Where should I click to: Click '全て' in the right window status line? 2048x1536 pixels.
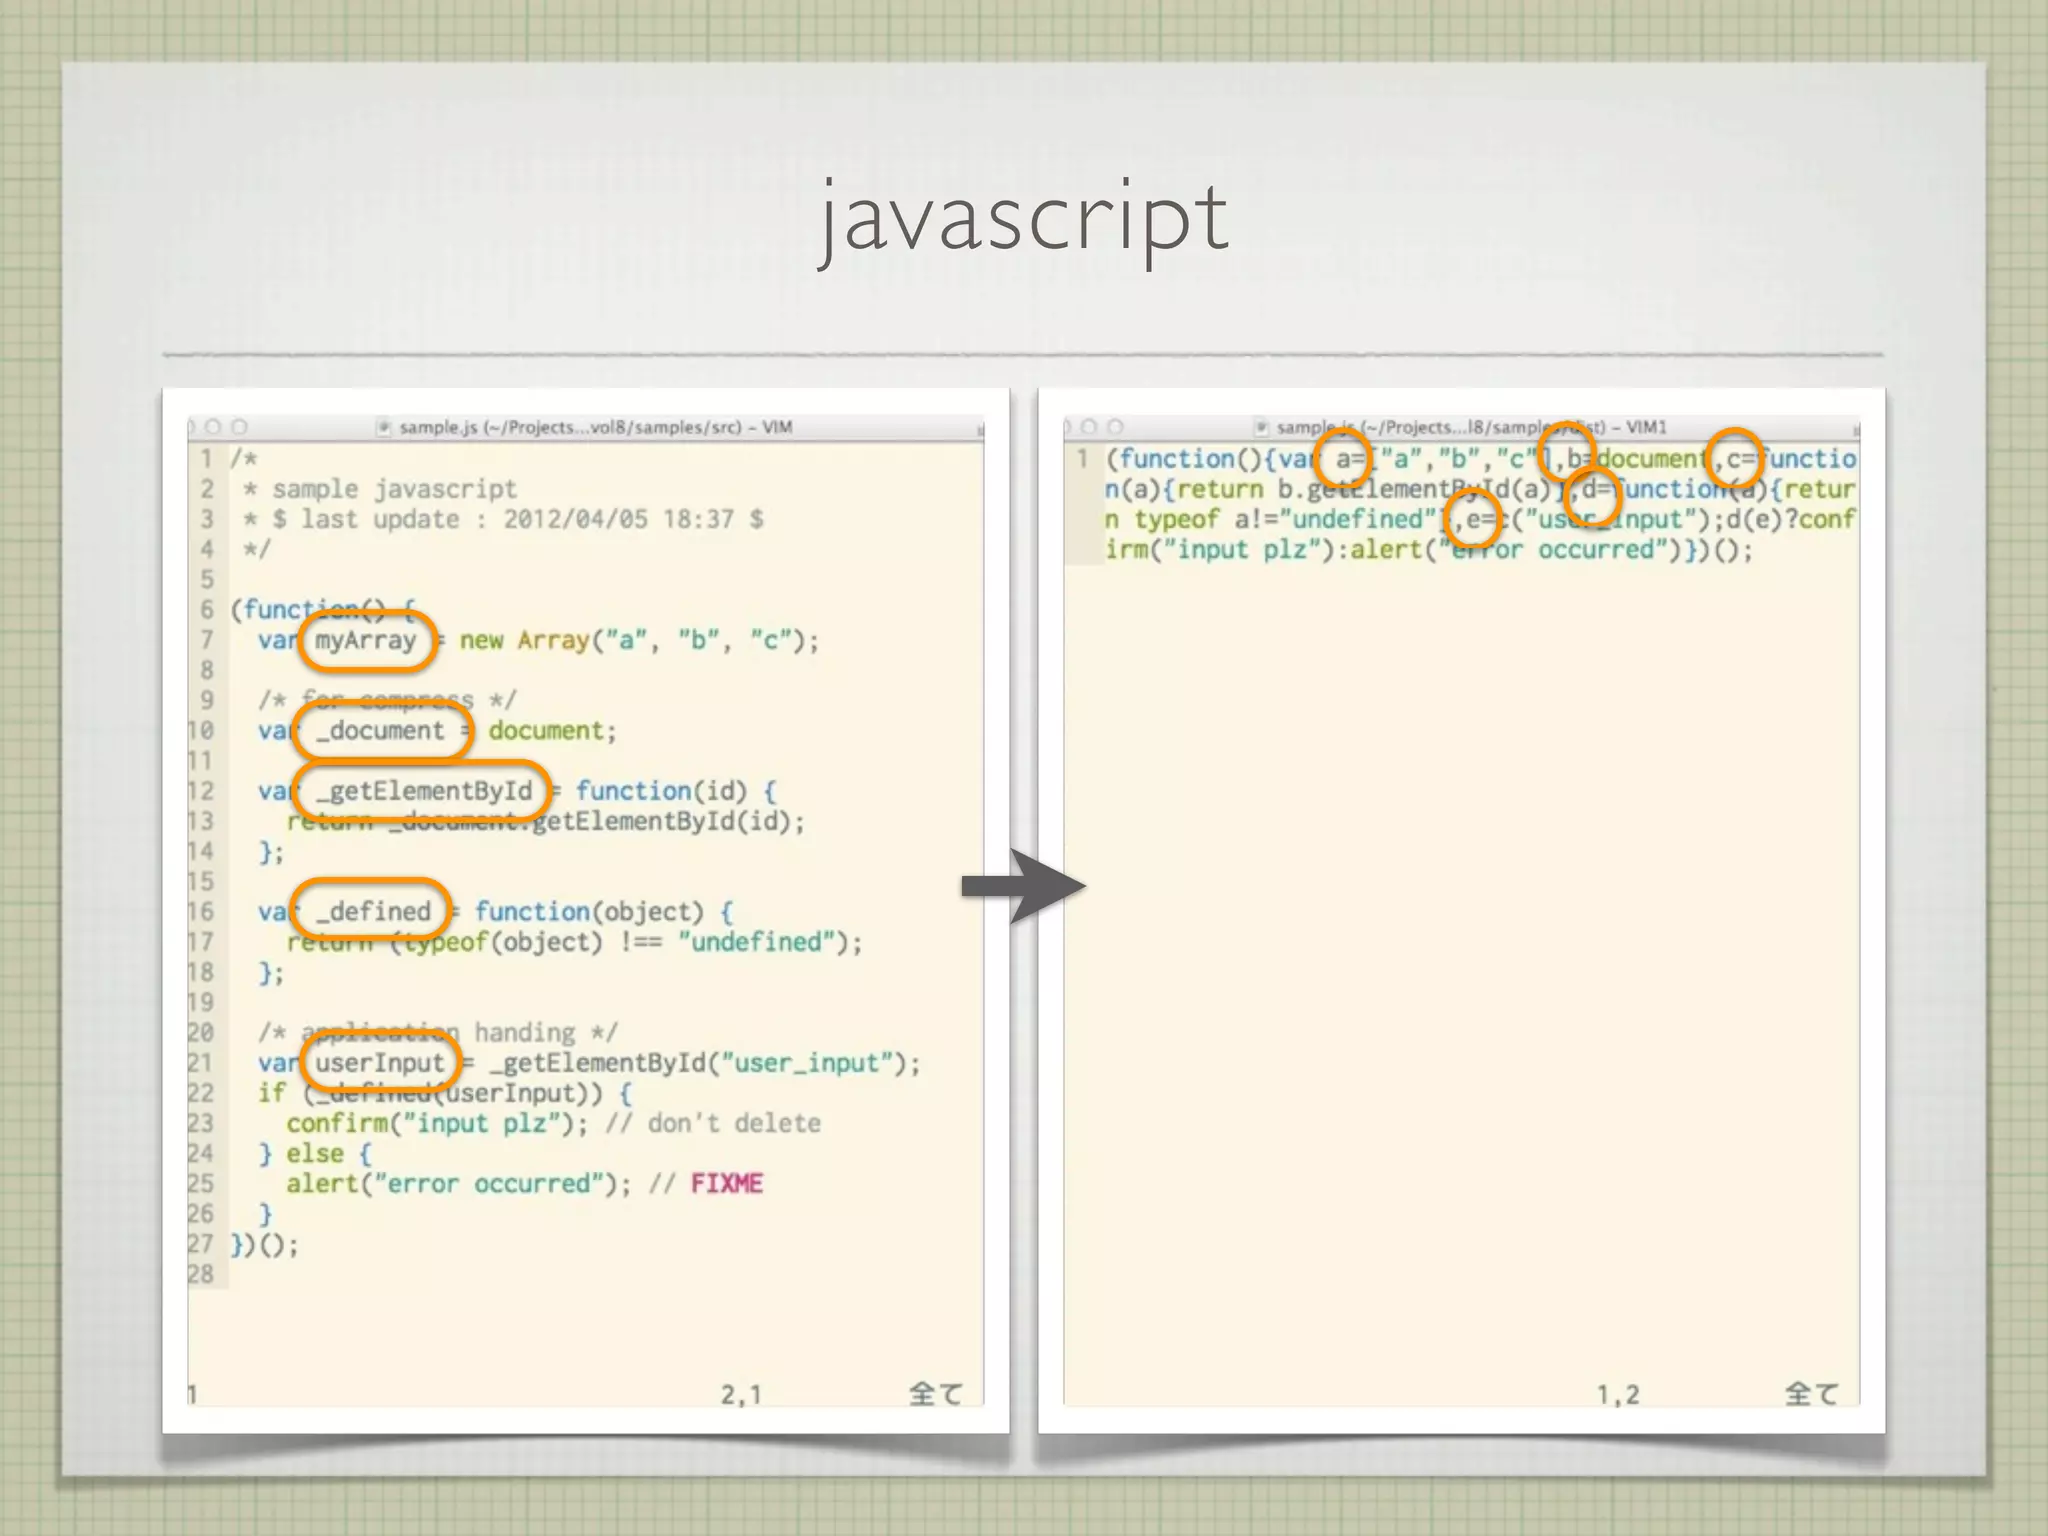pyautogui.click(x=1811, y=1394)
